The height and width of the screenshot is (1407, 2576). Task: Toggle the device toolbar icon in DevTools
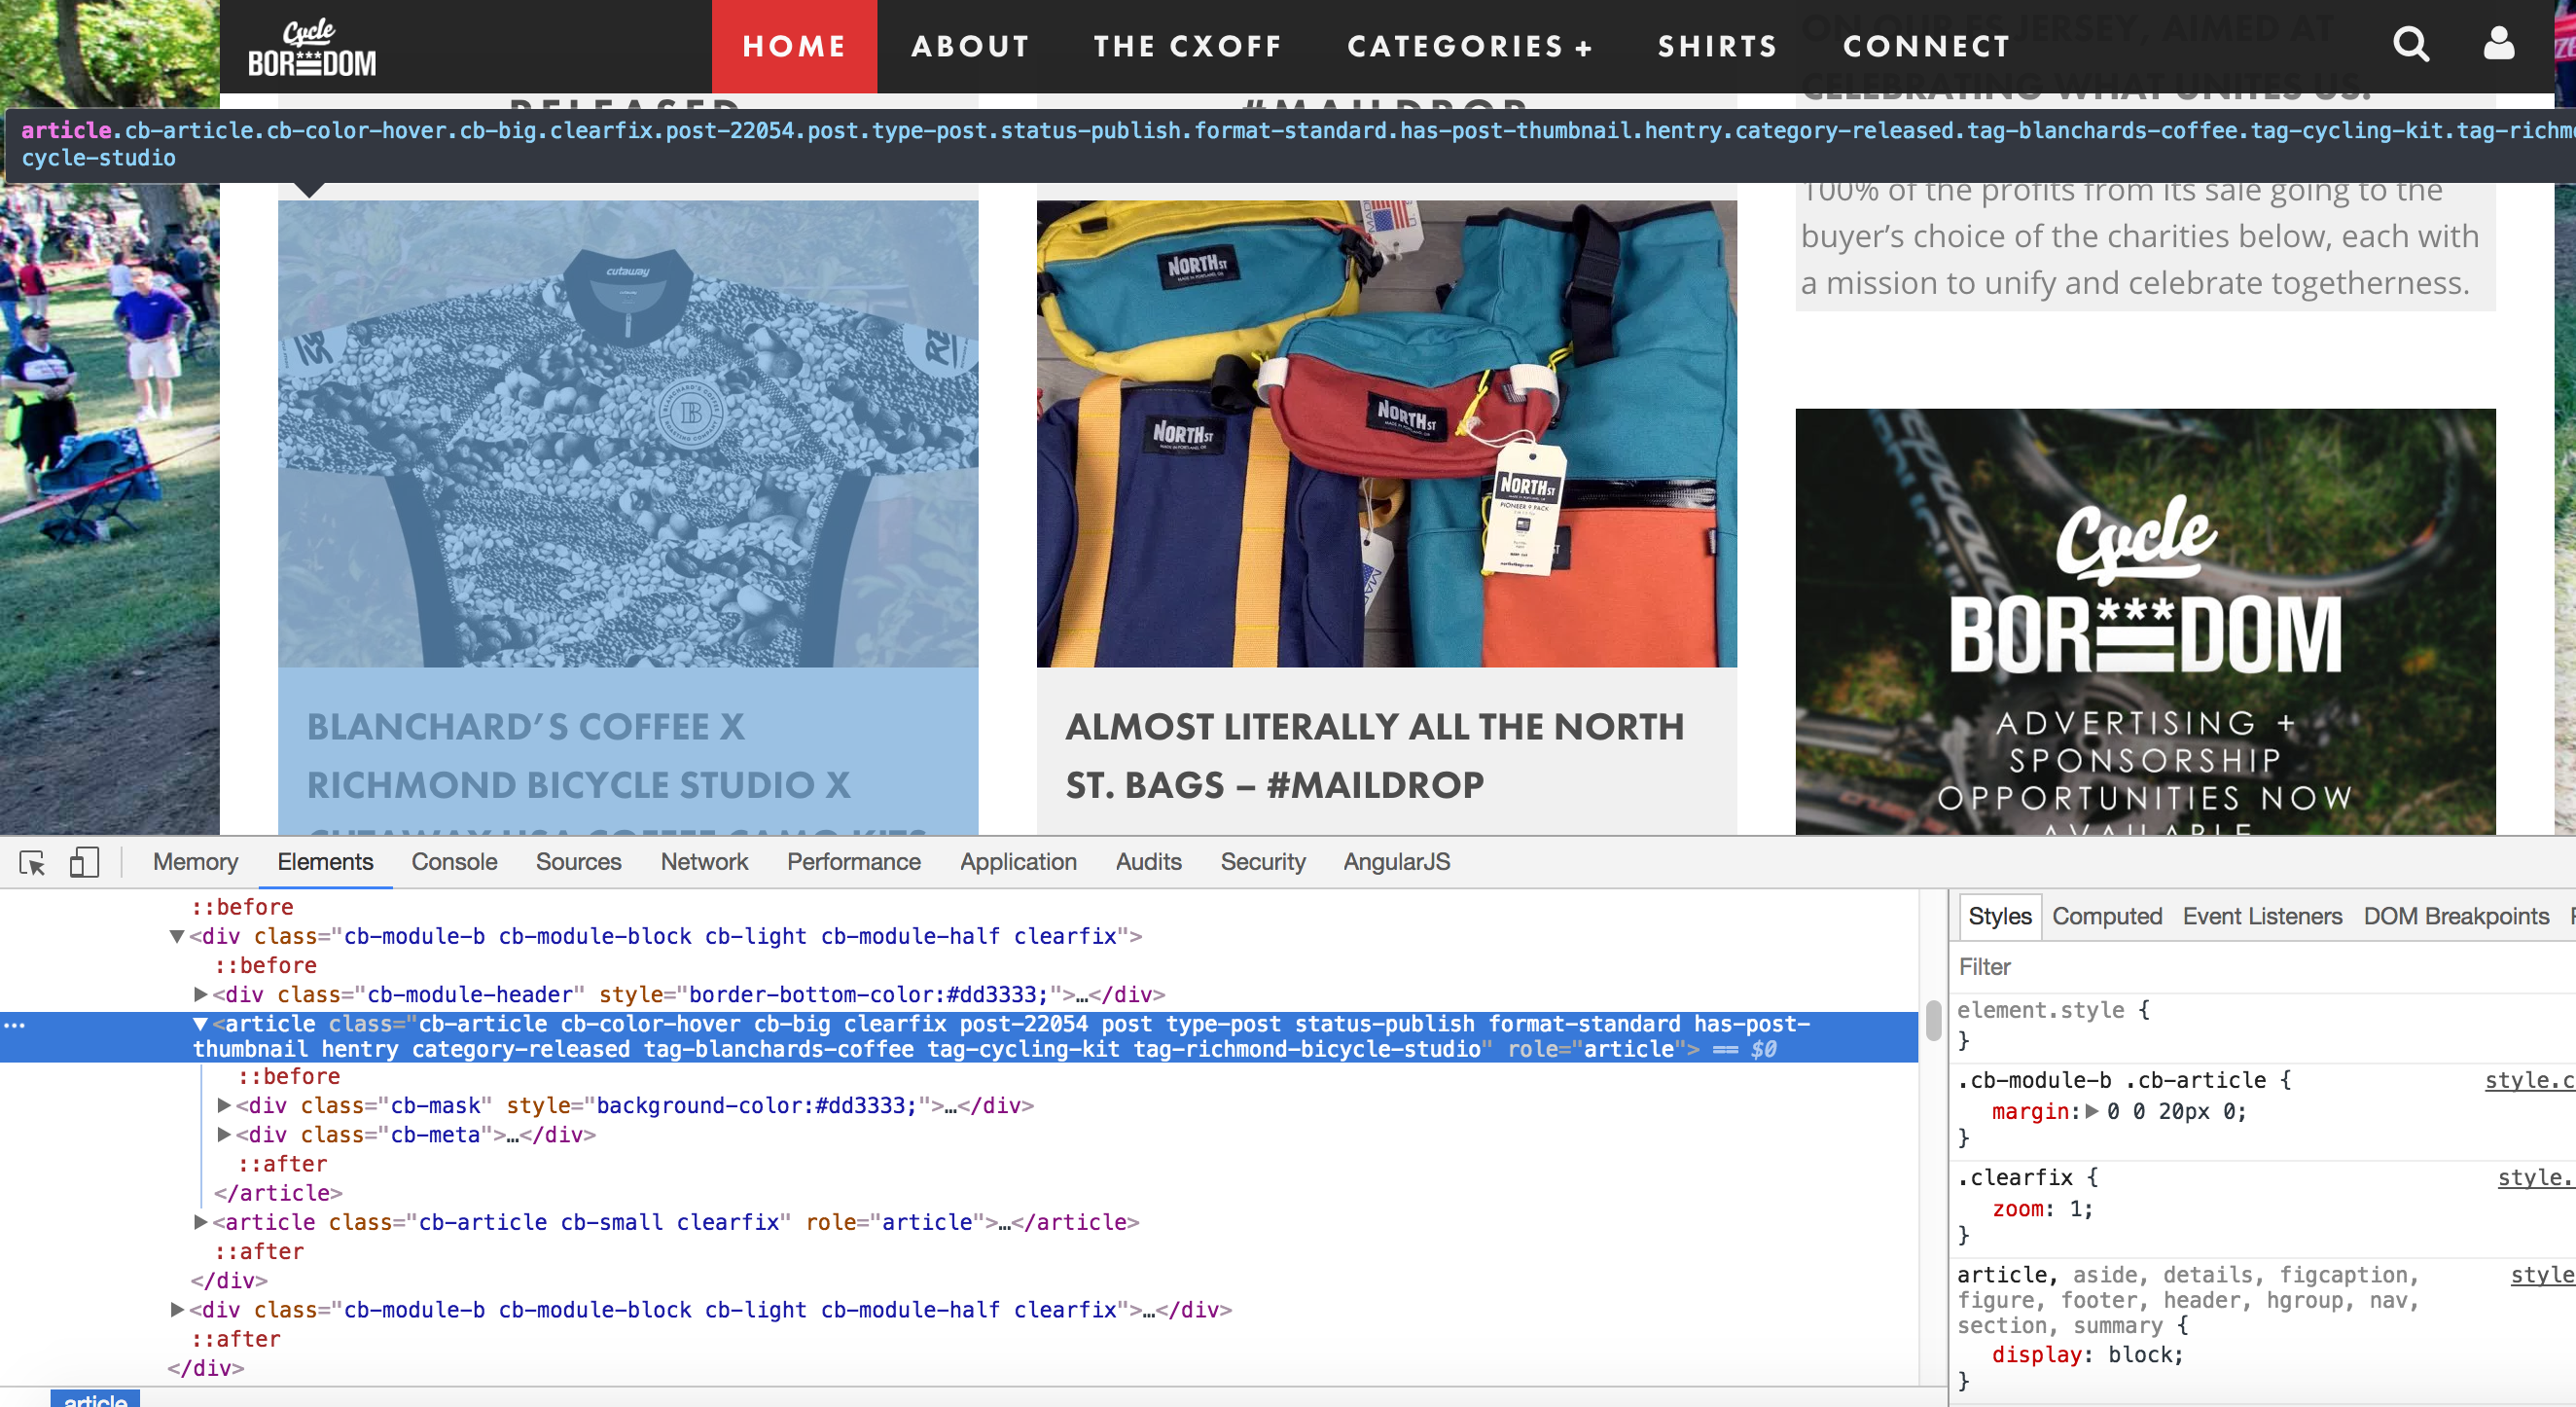coord(84,862)
